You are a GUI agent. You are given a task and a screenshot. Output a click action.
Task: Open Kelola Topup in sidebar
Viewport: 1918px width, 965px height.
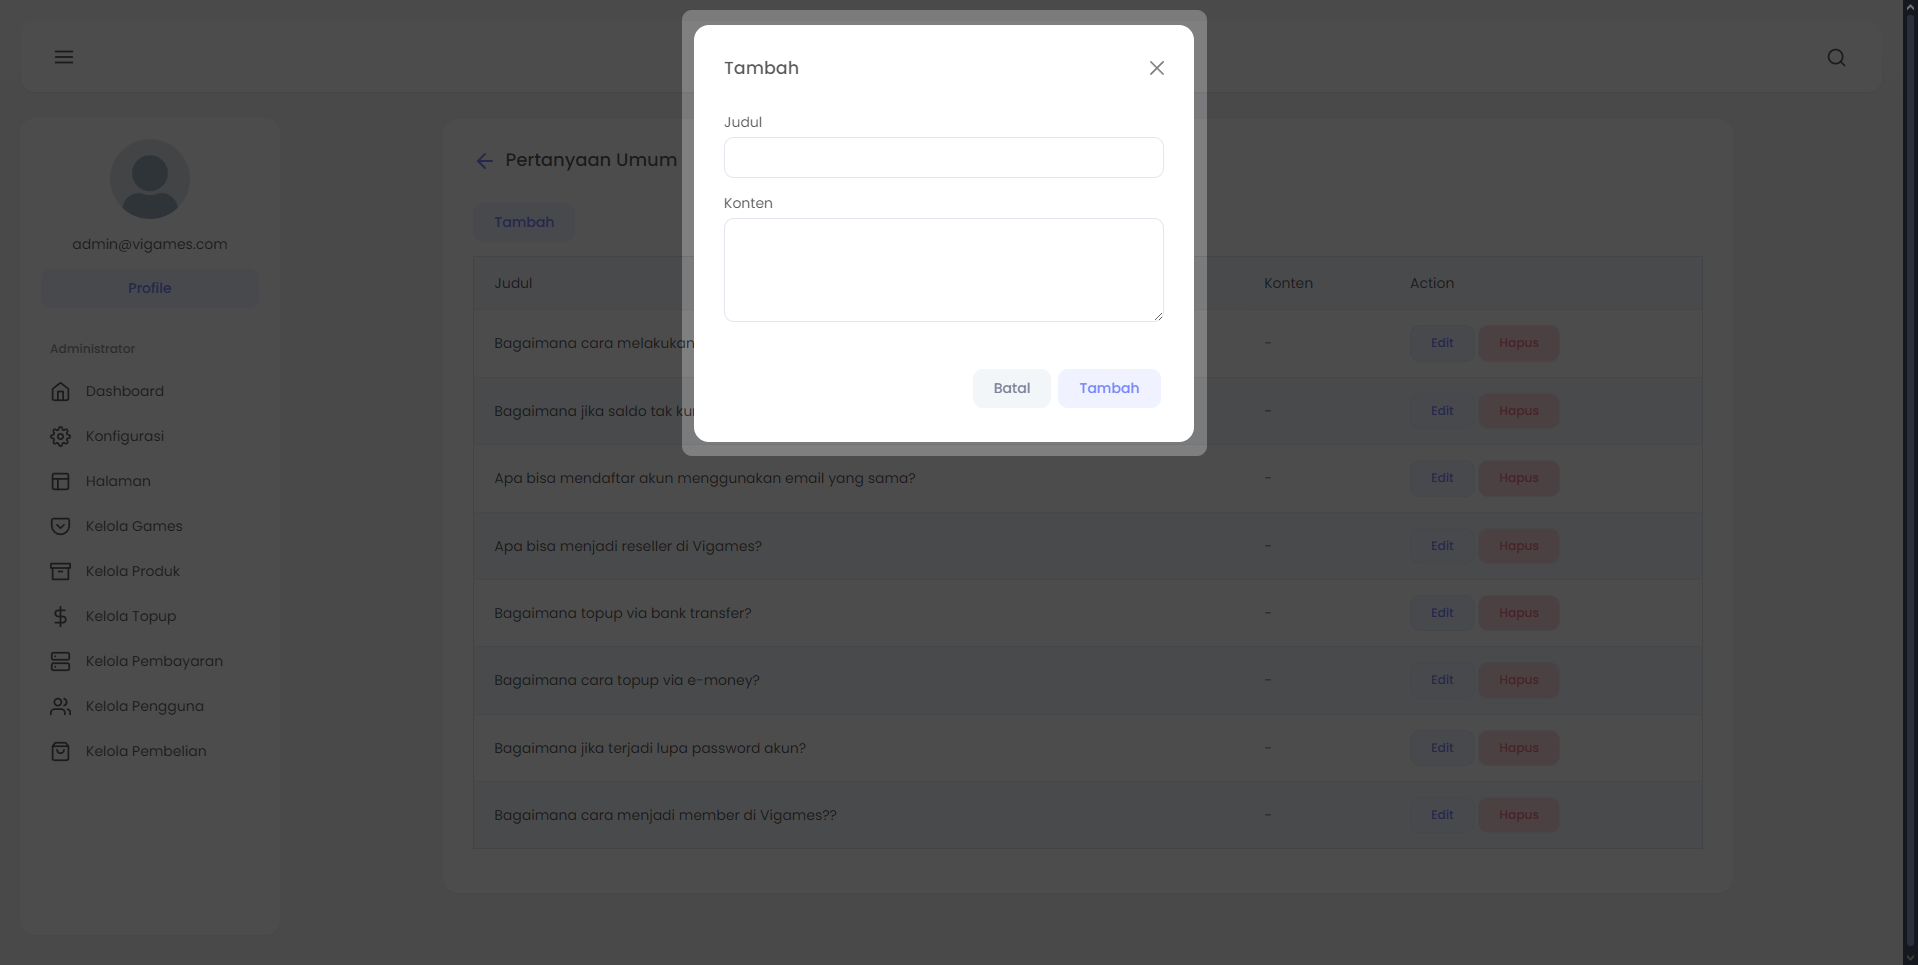(131, 616)
